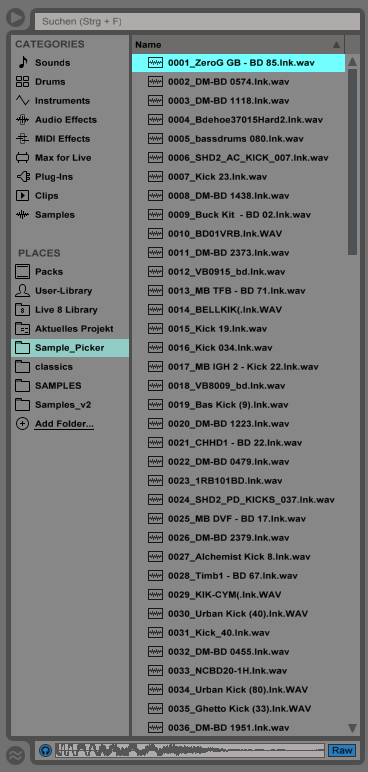Select file 0017_MB IGH 2 - Kick 22.lnk.wav

point(238,367)
